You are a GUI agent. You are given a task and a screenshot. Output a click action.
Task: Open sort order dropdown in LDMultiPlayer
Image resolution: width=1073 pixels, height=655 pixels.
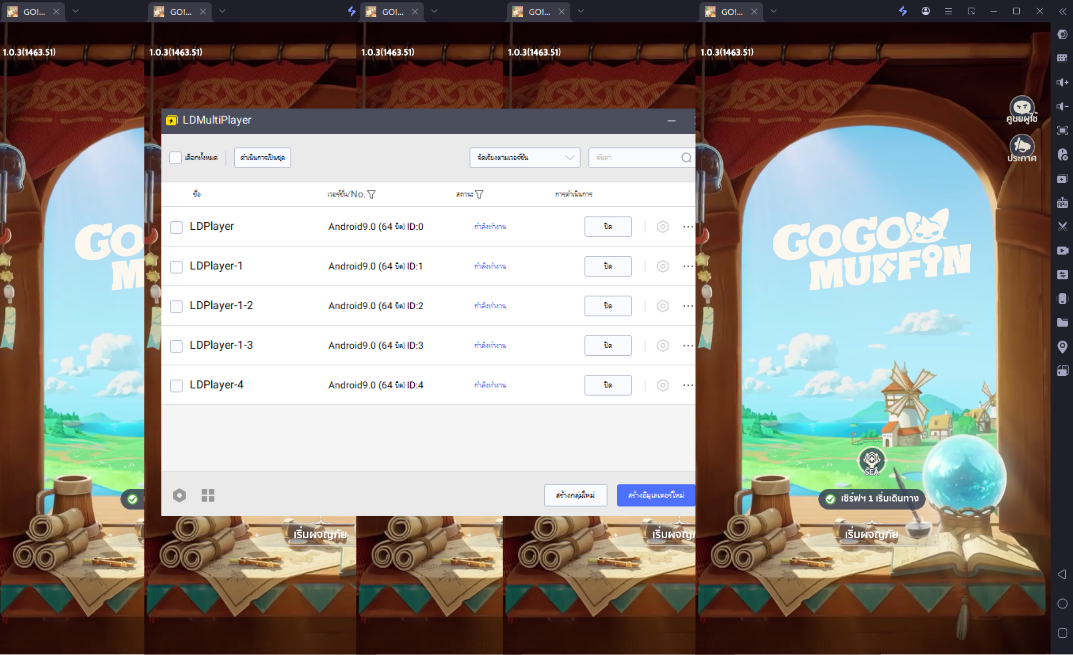click(525, 157)
